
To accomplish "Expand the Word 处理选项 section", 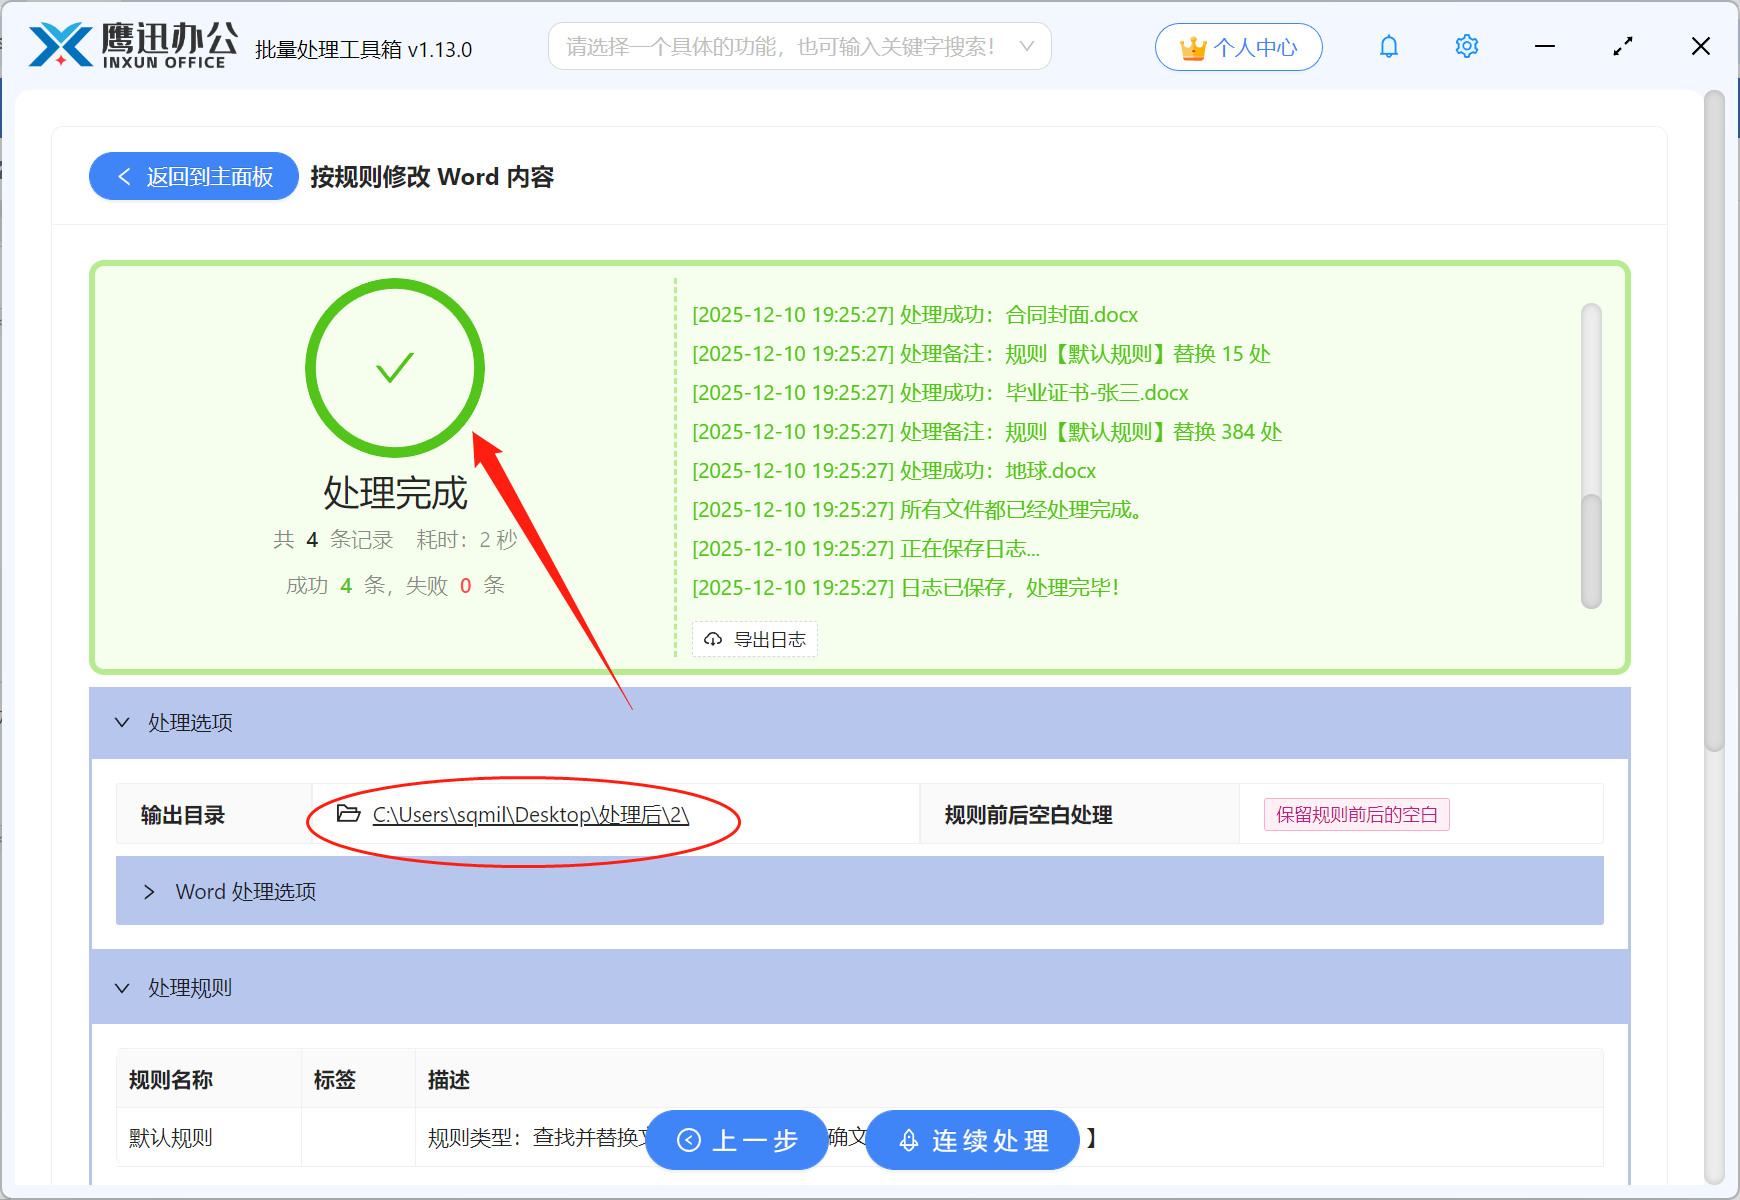I will [150, 891].
